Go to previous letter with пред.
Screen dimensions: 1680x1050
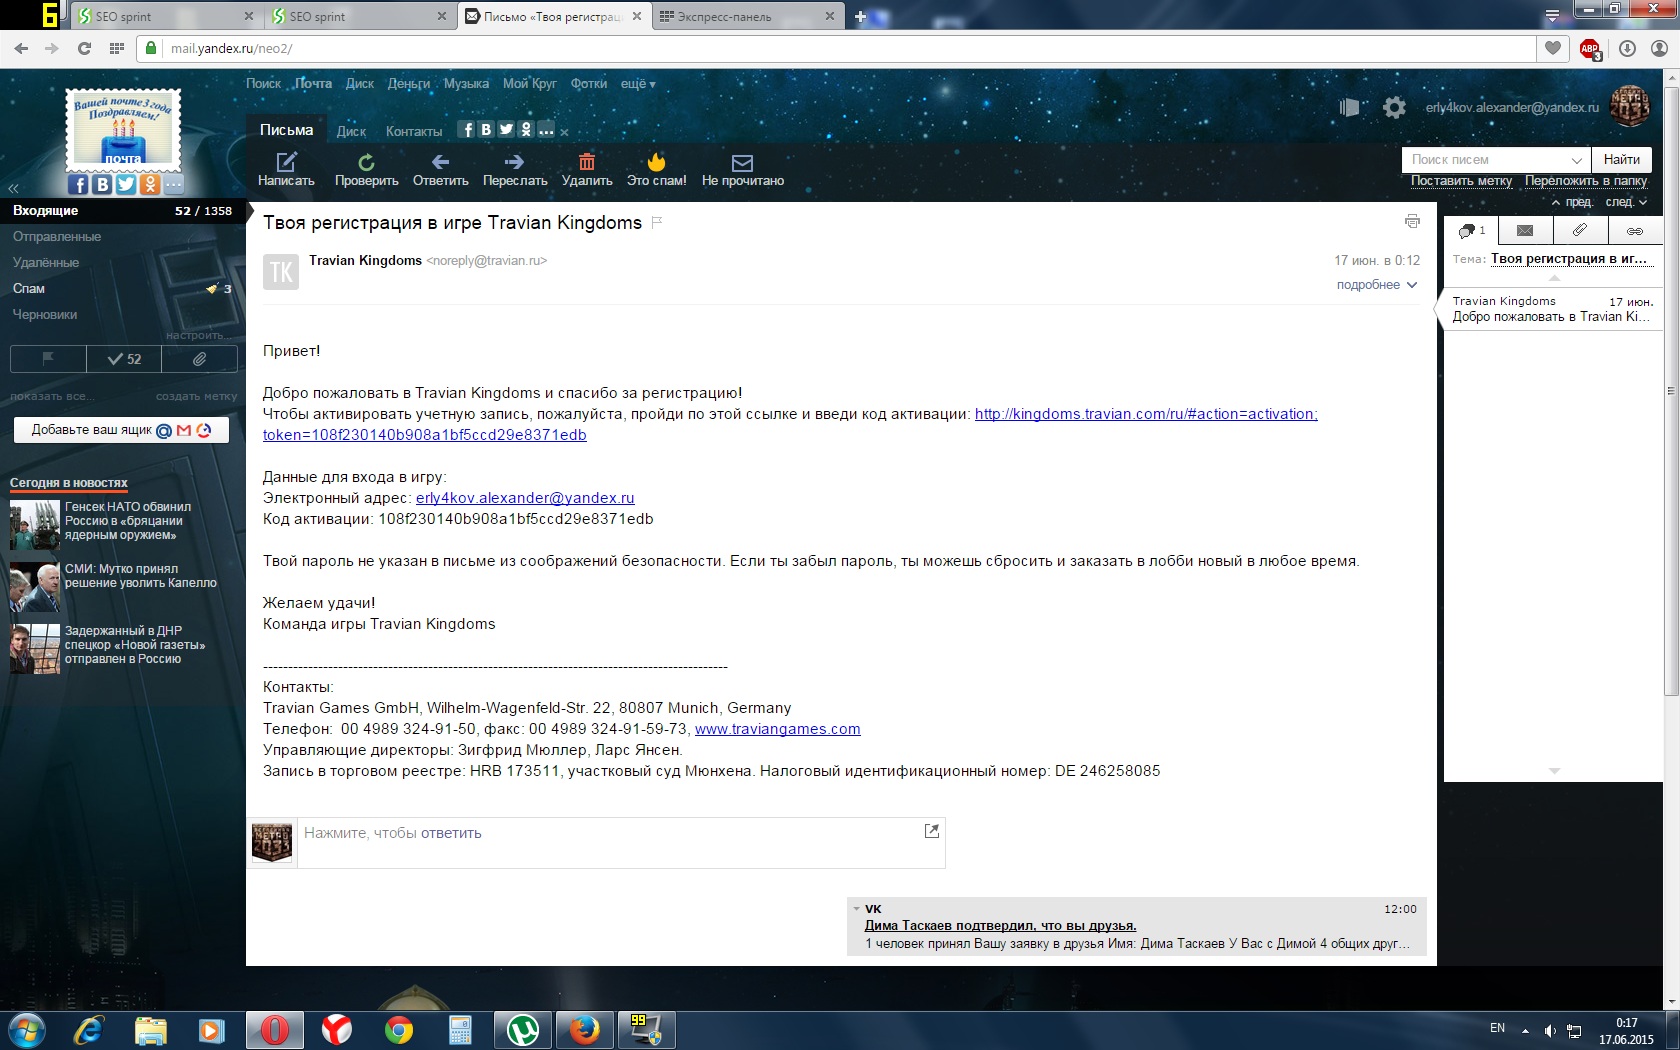point(1572,202)
